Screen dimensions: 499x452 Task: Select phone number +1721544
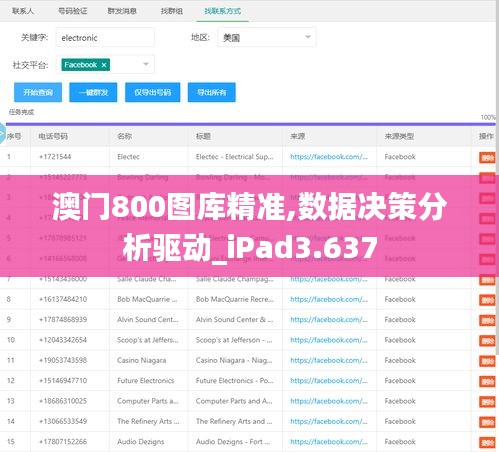(x=55, y=157)
